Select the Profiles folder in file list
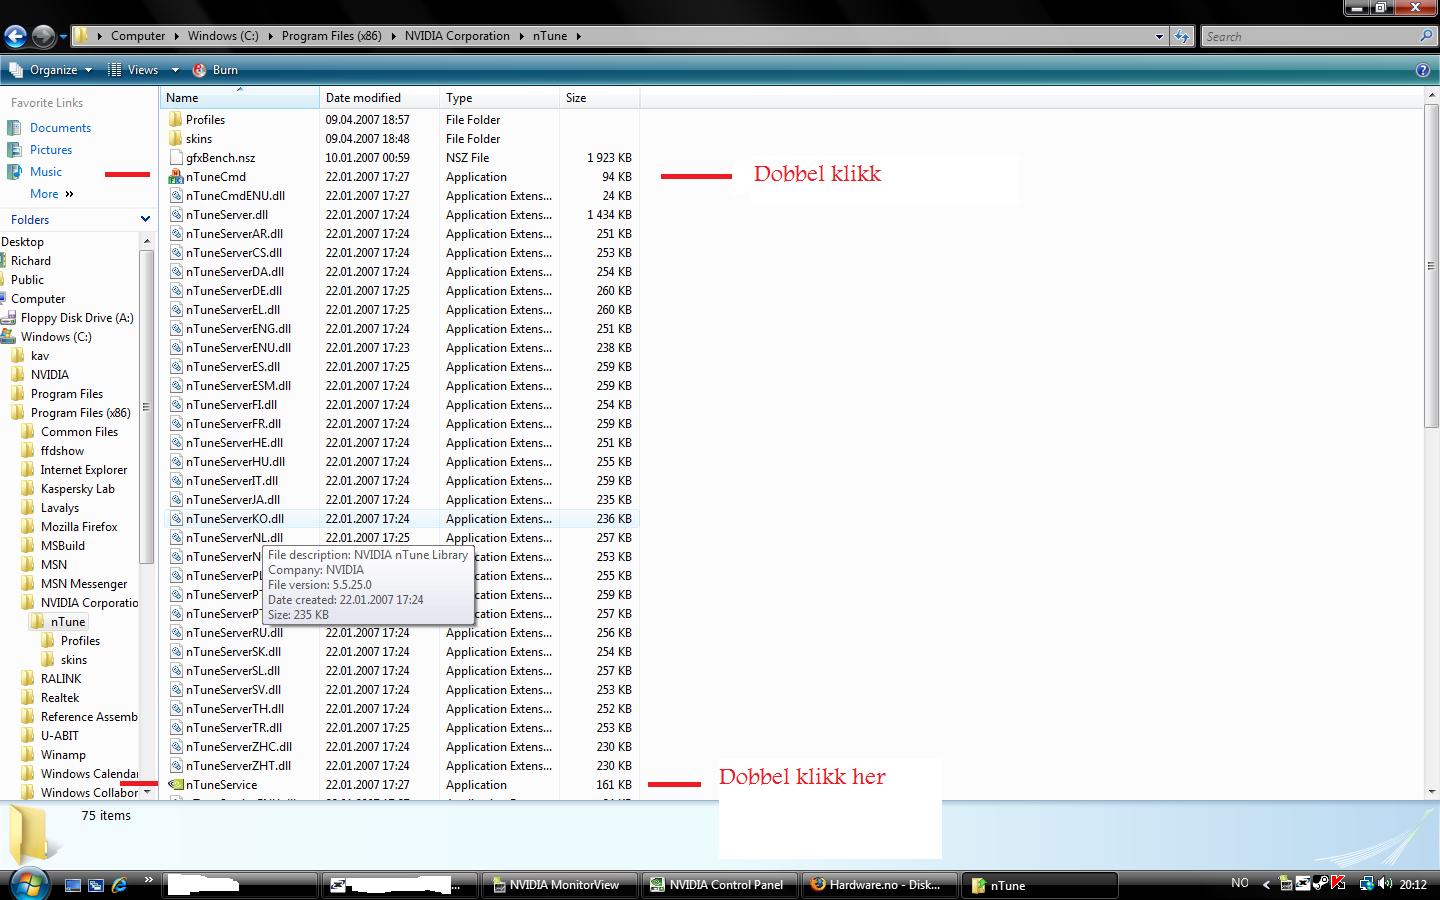This screenshot has height=900, width=1440. click(x=205, y=120)
